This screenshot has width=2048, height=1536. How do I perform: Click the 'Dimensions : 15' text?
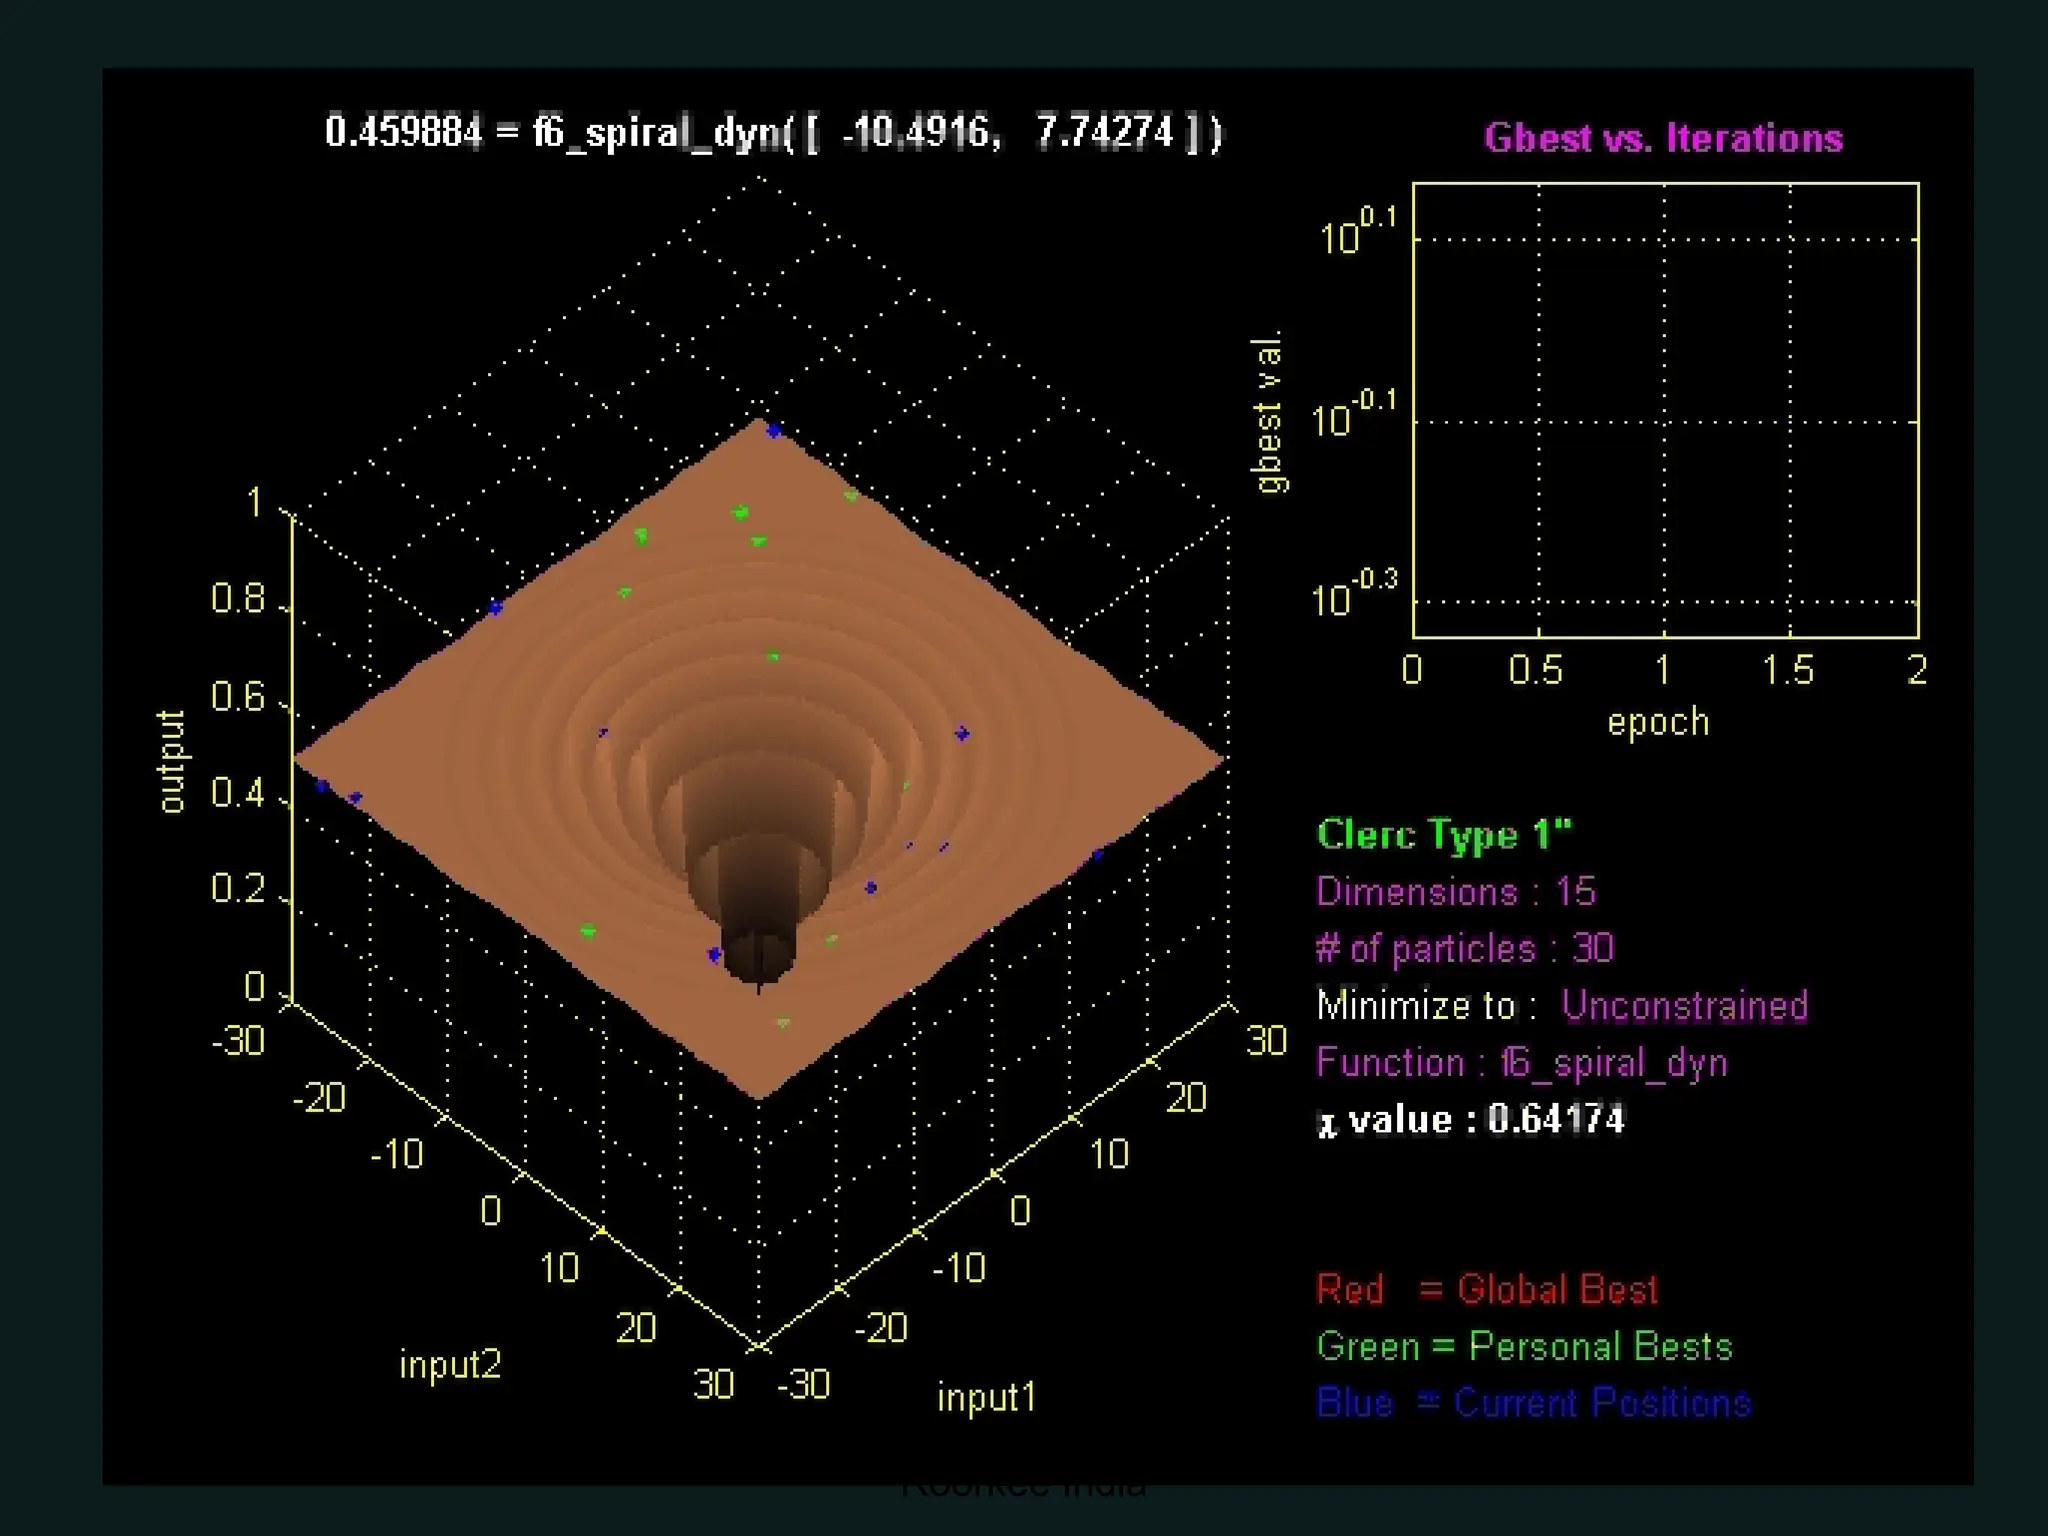[1456, 891]
